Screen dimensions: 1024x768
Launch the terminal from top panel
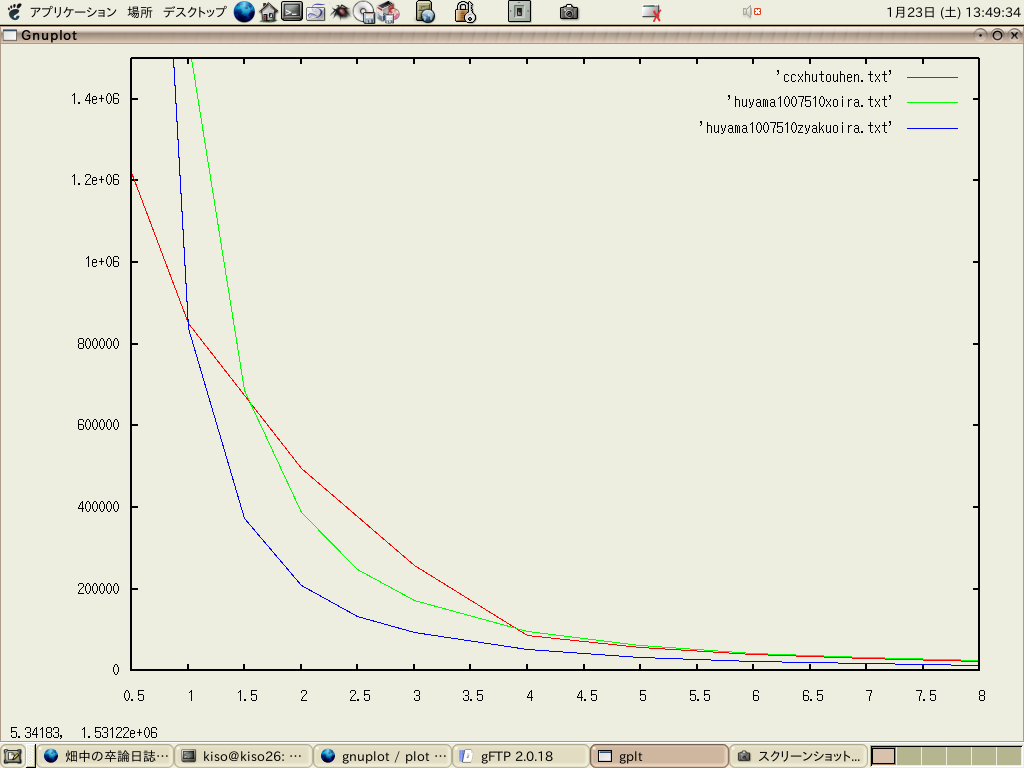(291, 12)
